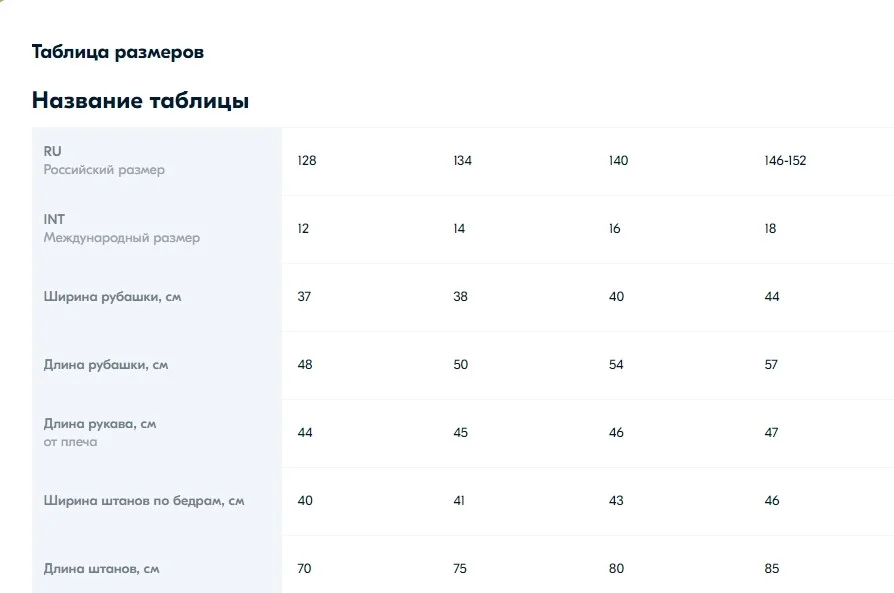Click international size 16 cell
Viewport: 894px width, 593px height.
point(614,229)
